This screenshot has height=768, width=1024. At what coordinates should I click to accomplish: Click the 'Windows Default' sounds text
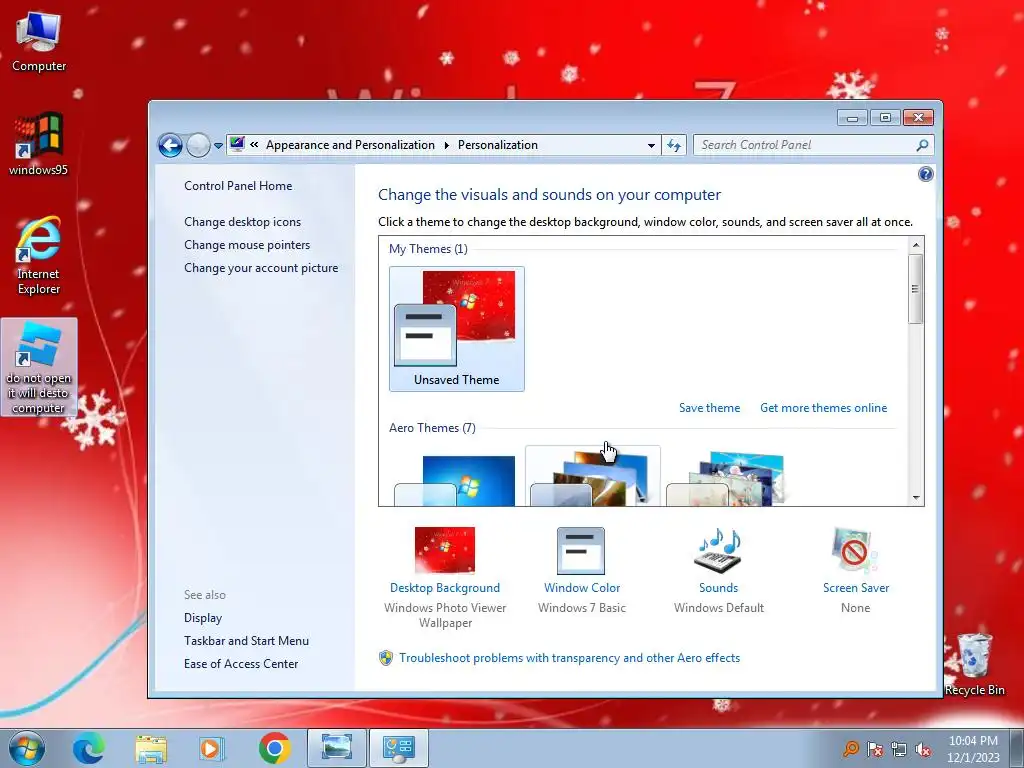[718, 608]
